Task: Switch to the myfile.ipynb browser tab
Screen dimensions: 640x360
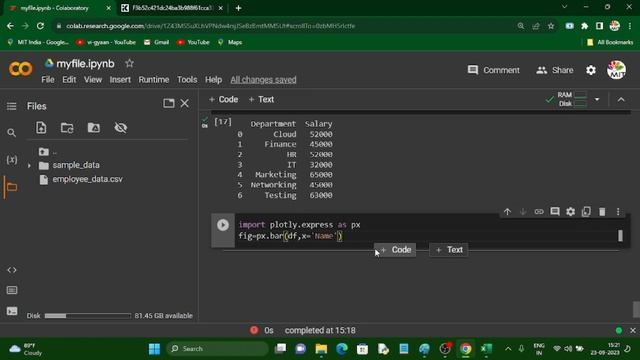Action: [x=60, y=8]
